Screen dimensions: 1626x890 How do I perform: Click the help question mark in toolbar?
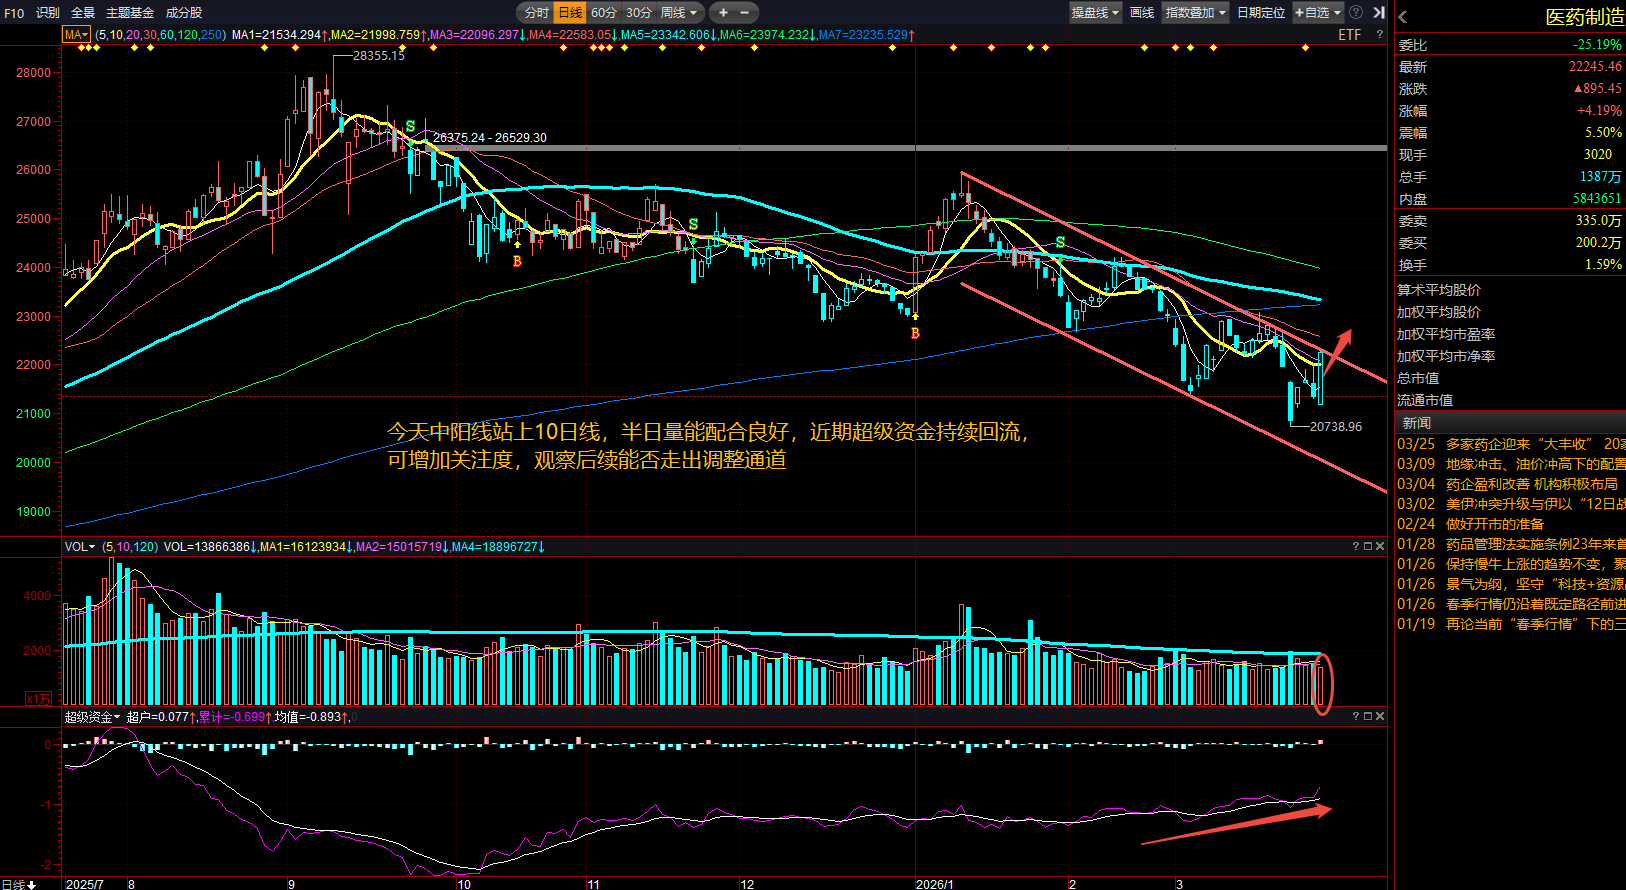[x=1356, y=13]
